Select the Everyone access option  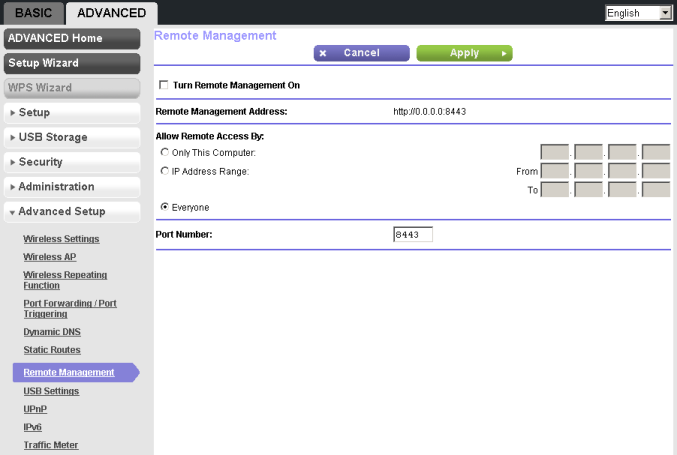pyautogui.click(x=165, y=207)
